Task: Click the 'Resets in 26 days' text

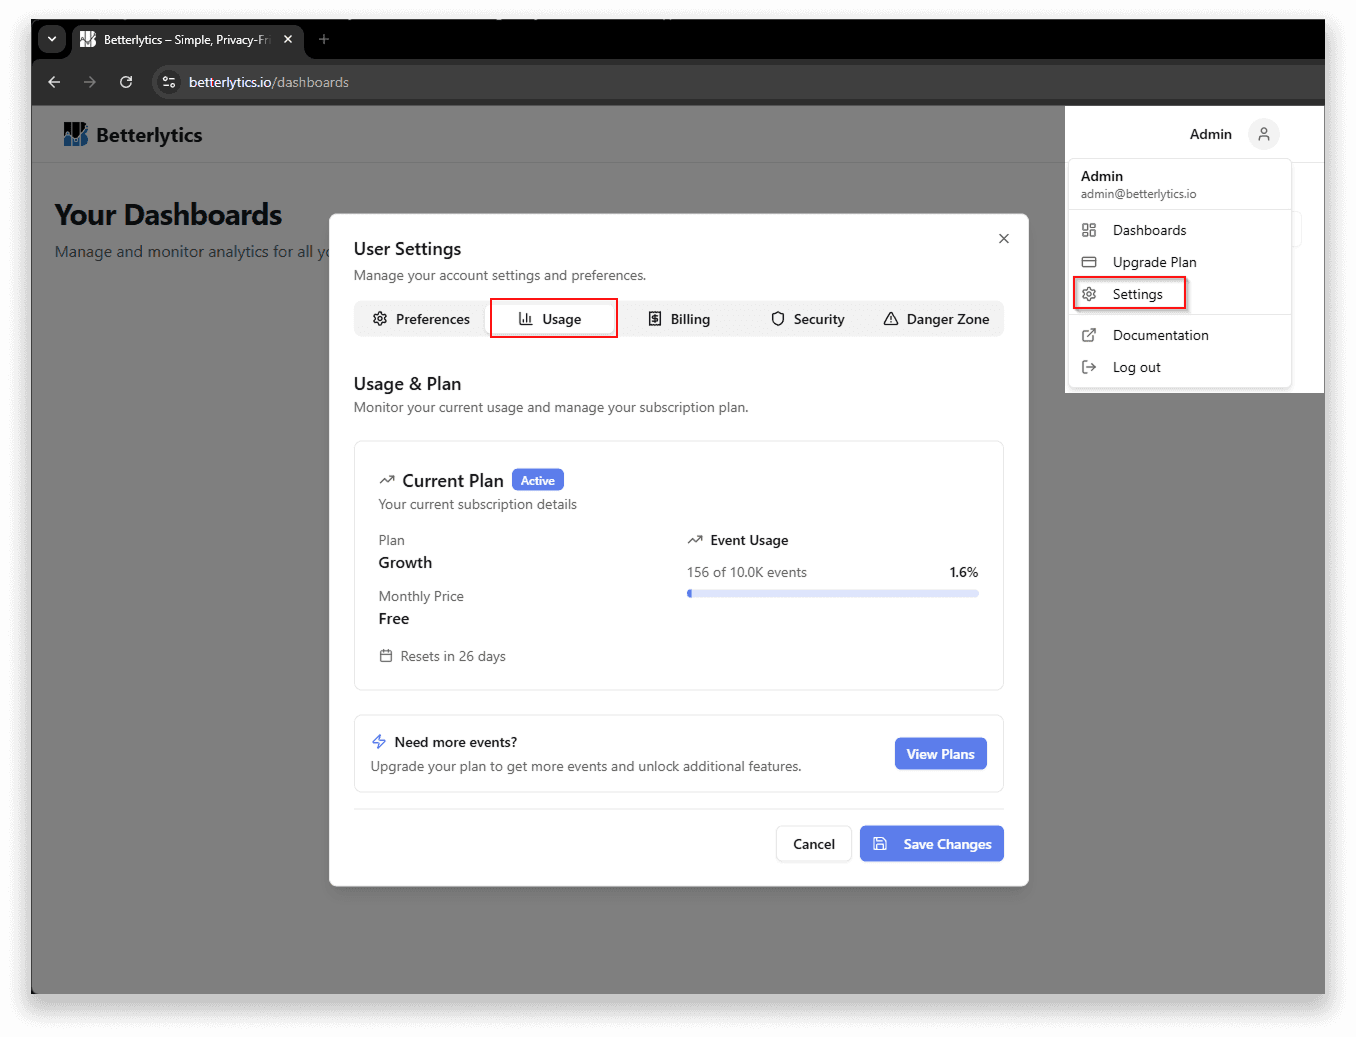Action: pyautogui.click(x=453, y=656)
